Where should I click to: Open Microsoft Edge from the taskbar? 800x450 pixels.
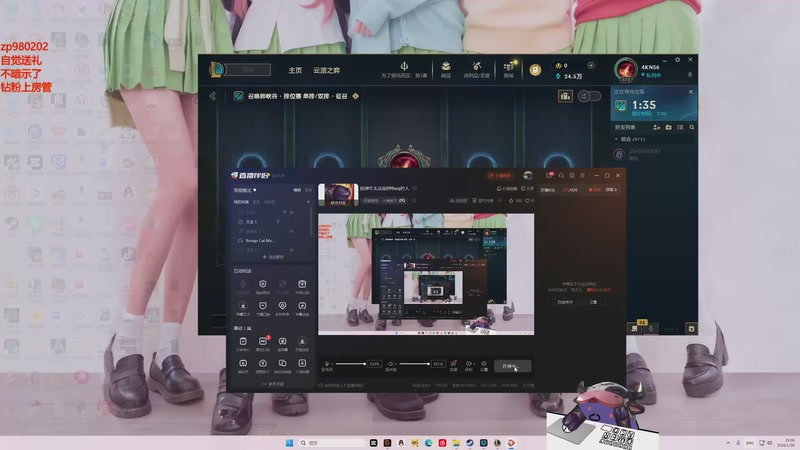coord(428,443)
